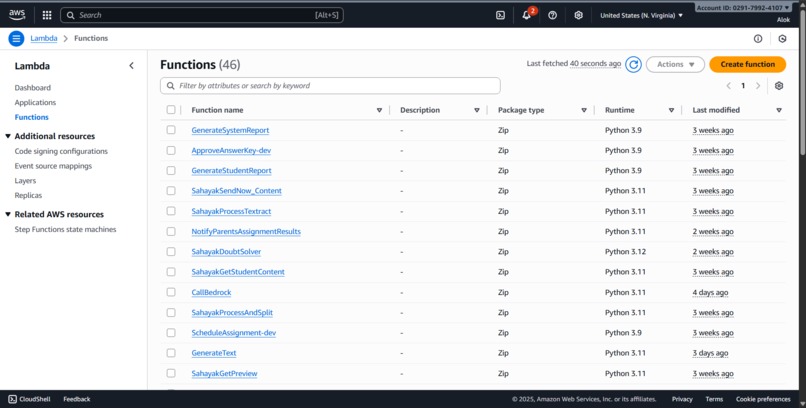Open the services grid menu
Image resolution: width=806 pixels, height=408 pixels.
[47, 15]
